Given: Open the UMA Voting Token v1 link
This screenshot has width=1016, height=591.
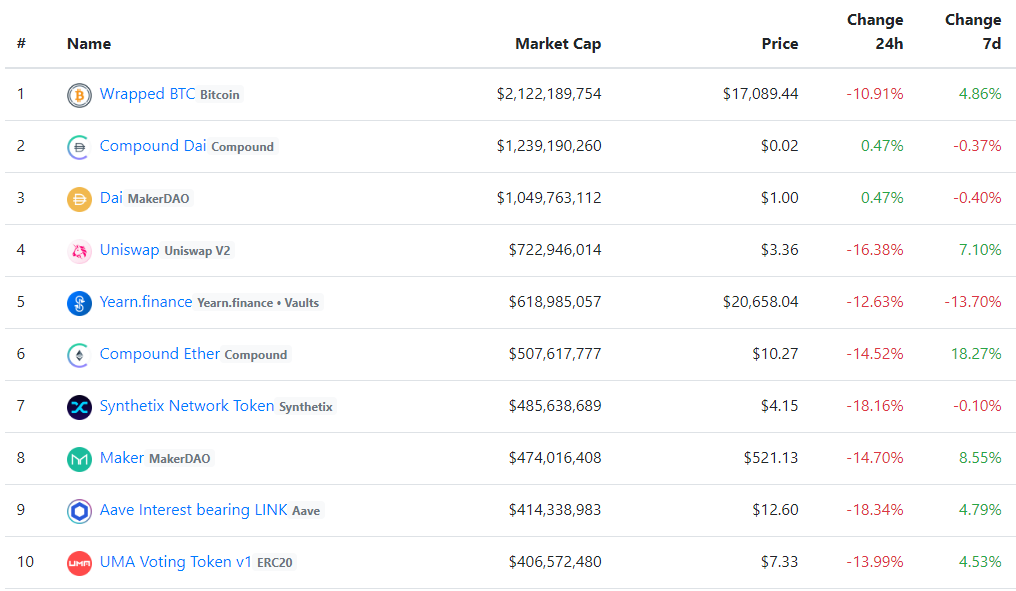Looking at the screenshot, I should tap(175, 562).
